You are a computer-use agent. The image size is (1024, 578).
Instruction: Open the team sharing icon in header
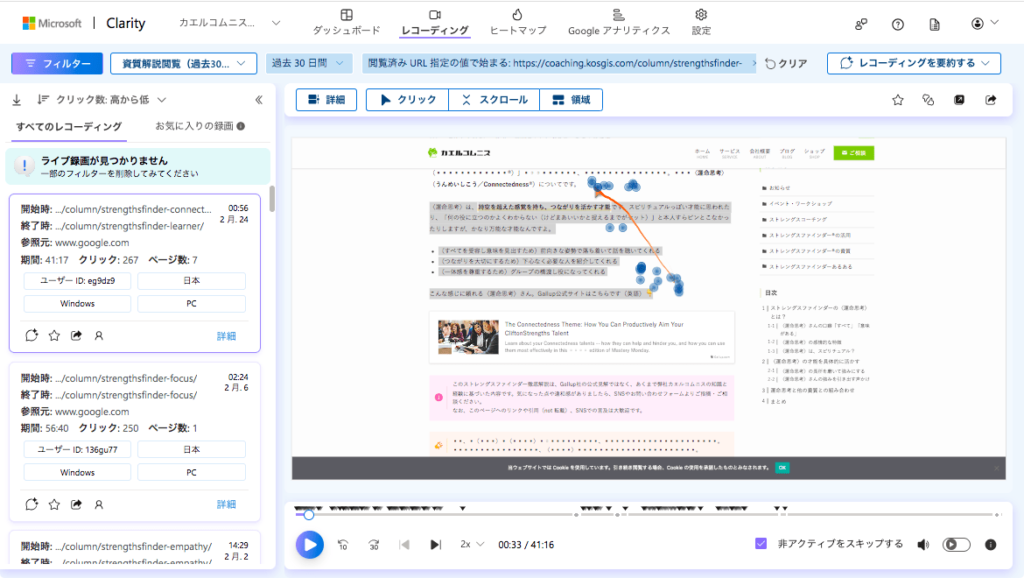861,24
